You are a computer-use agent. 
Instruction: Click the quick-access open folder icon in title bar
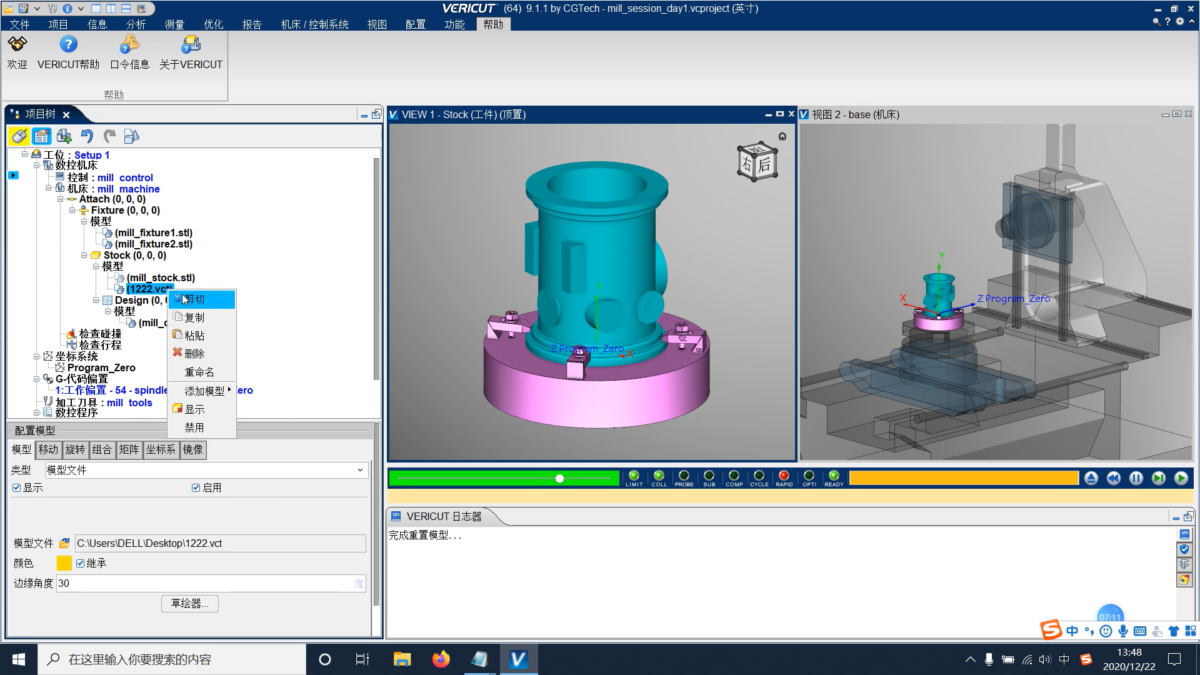pyautogui.click(x=10, y=8)
